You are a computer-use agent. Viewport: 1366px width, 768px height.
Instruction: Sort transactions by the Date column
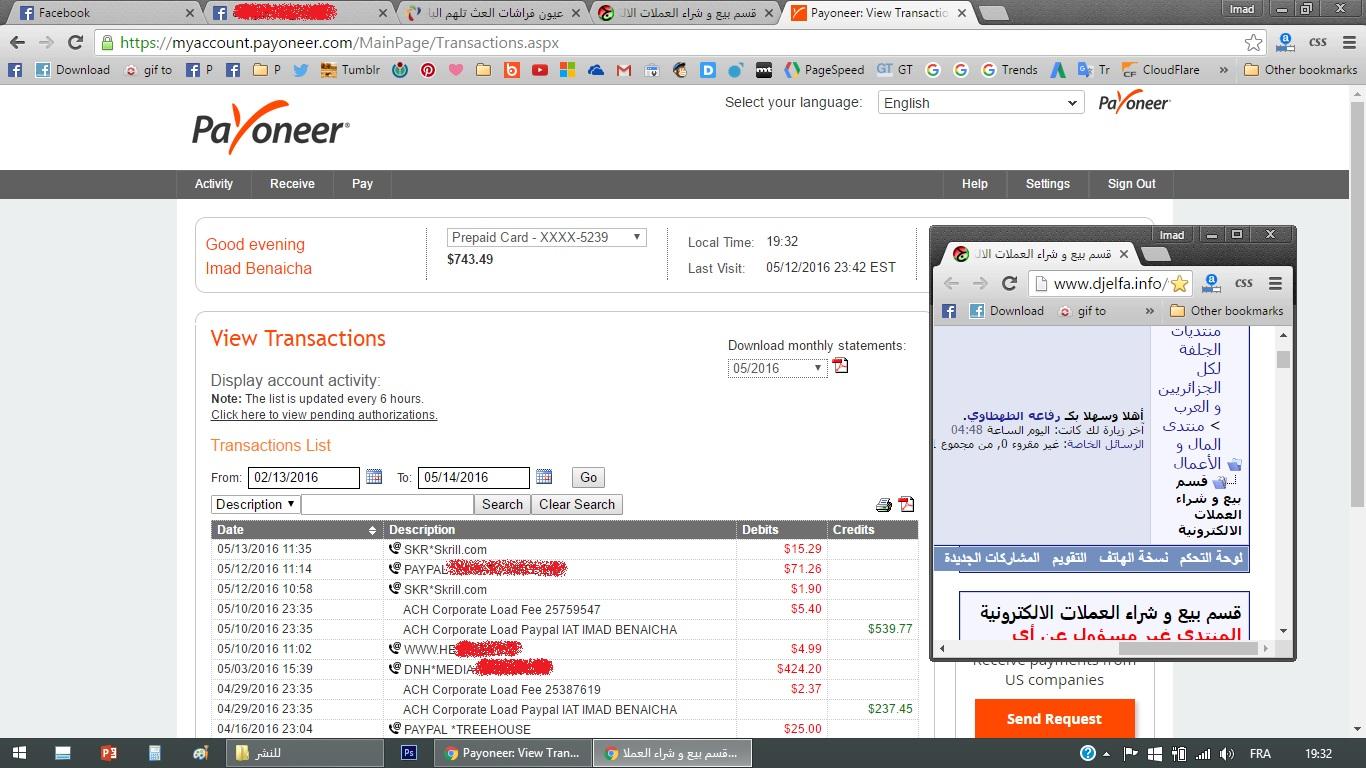296,530
